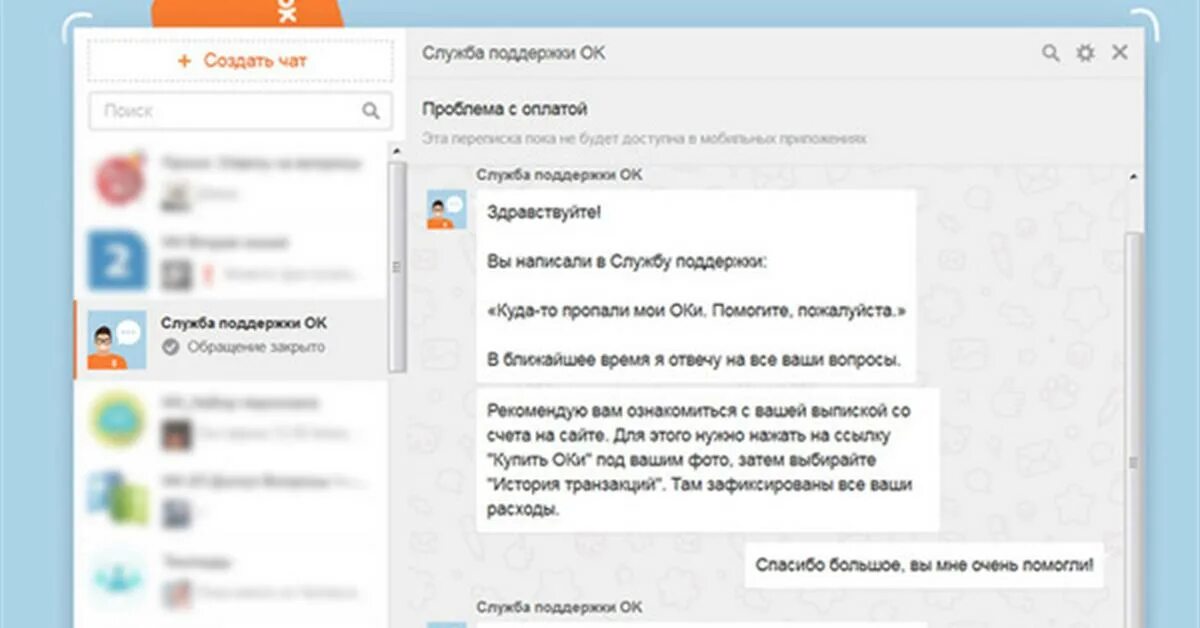Click support agent avatar in chat list

pyautogui.click(x=117, y=340)
